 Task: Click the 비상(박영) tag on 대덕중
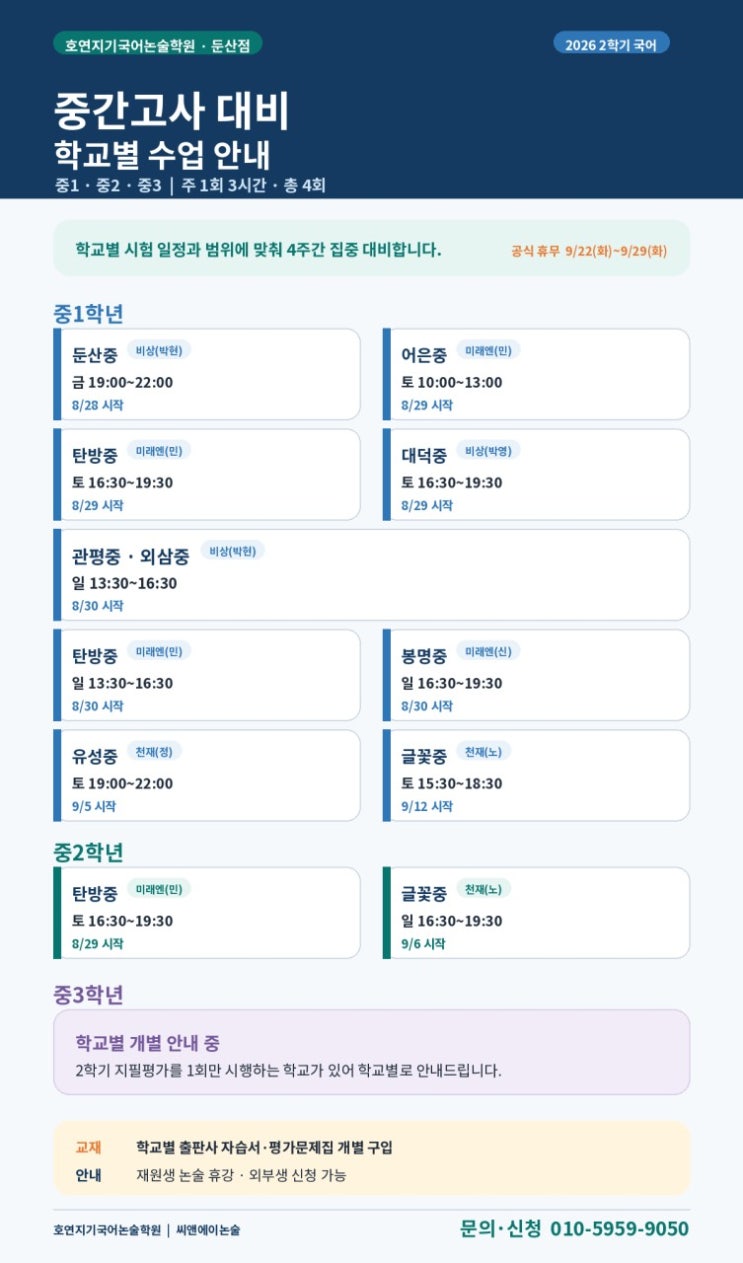point(488,451)
